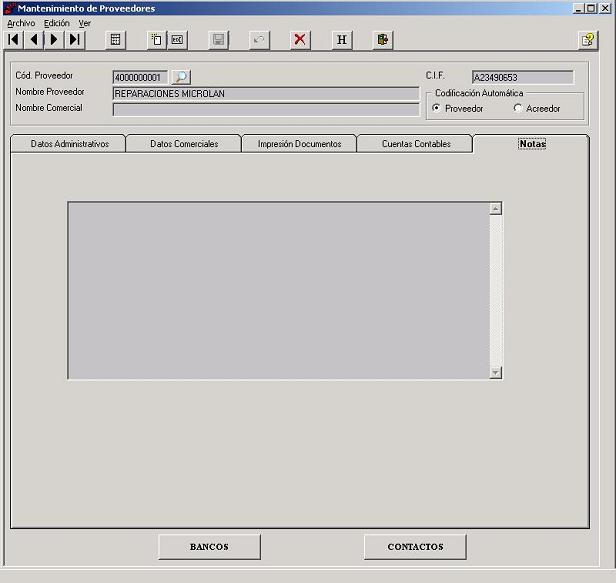The height and width of the screenshot is (583, 616).
Task: Click the rename field toolbar icon
Action: 178,40
